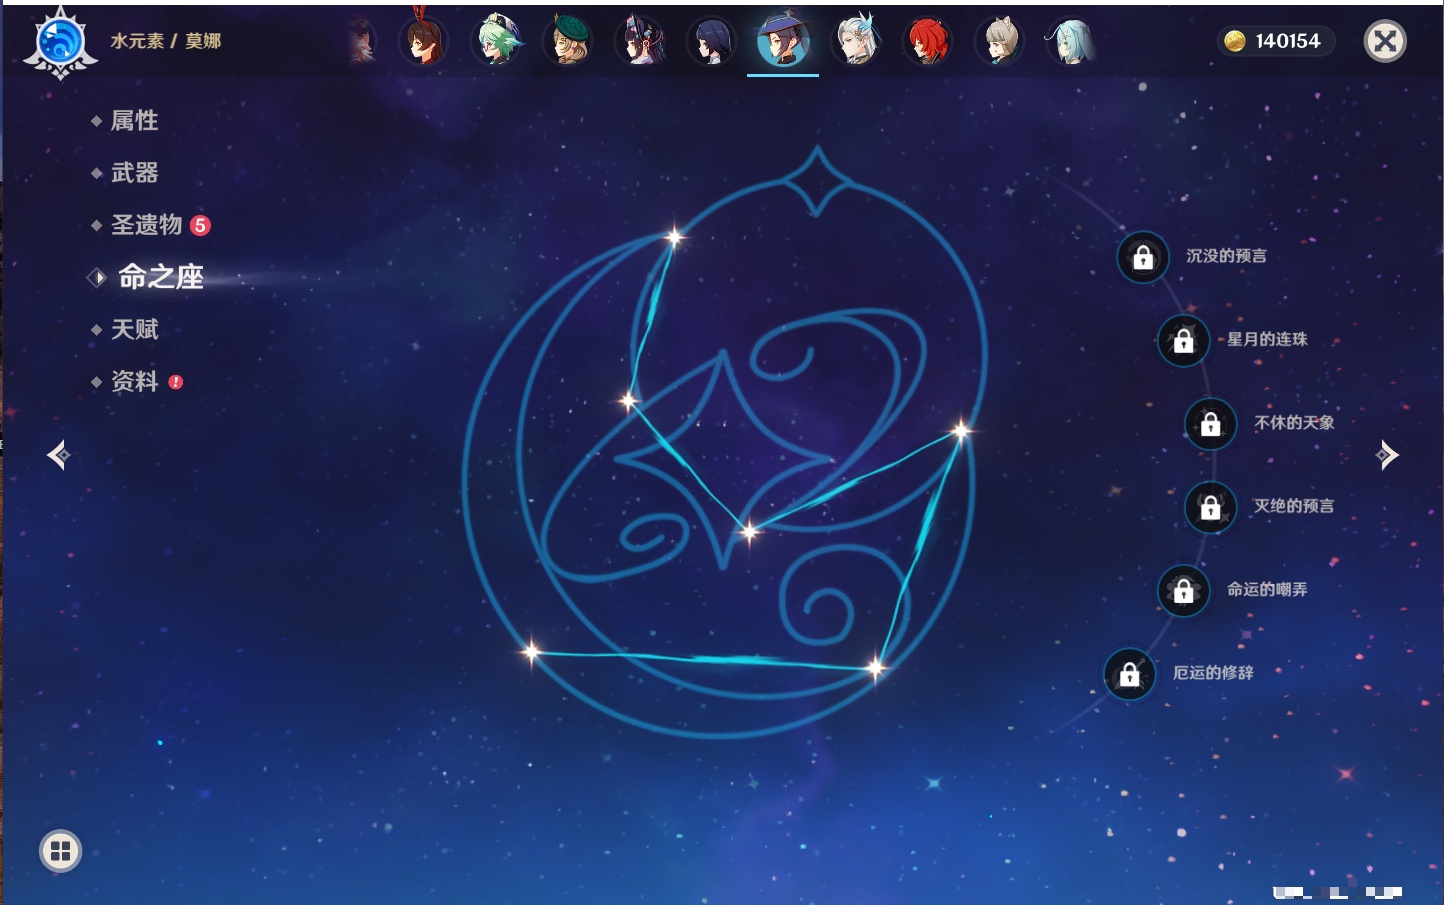This screenshot has height=905, width=1444.
Task: Pick the gray-haired character with cat ears
Action: coord(999,41)
